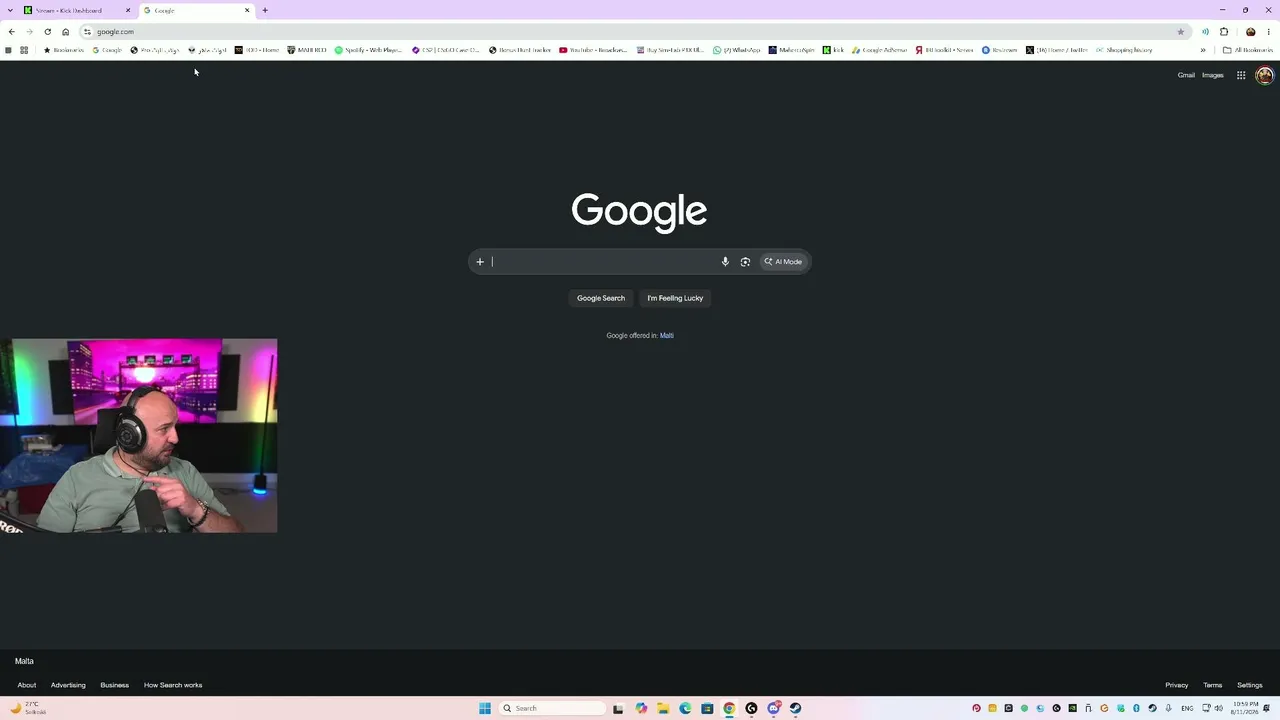Open the taskbar clock and date
This screenshot has height=720, width=1280.
(1245, 708)
